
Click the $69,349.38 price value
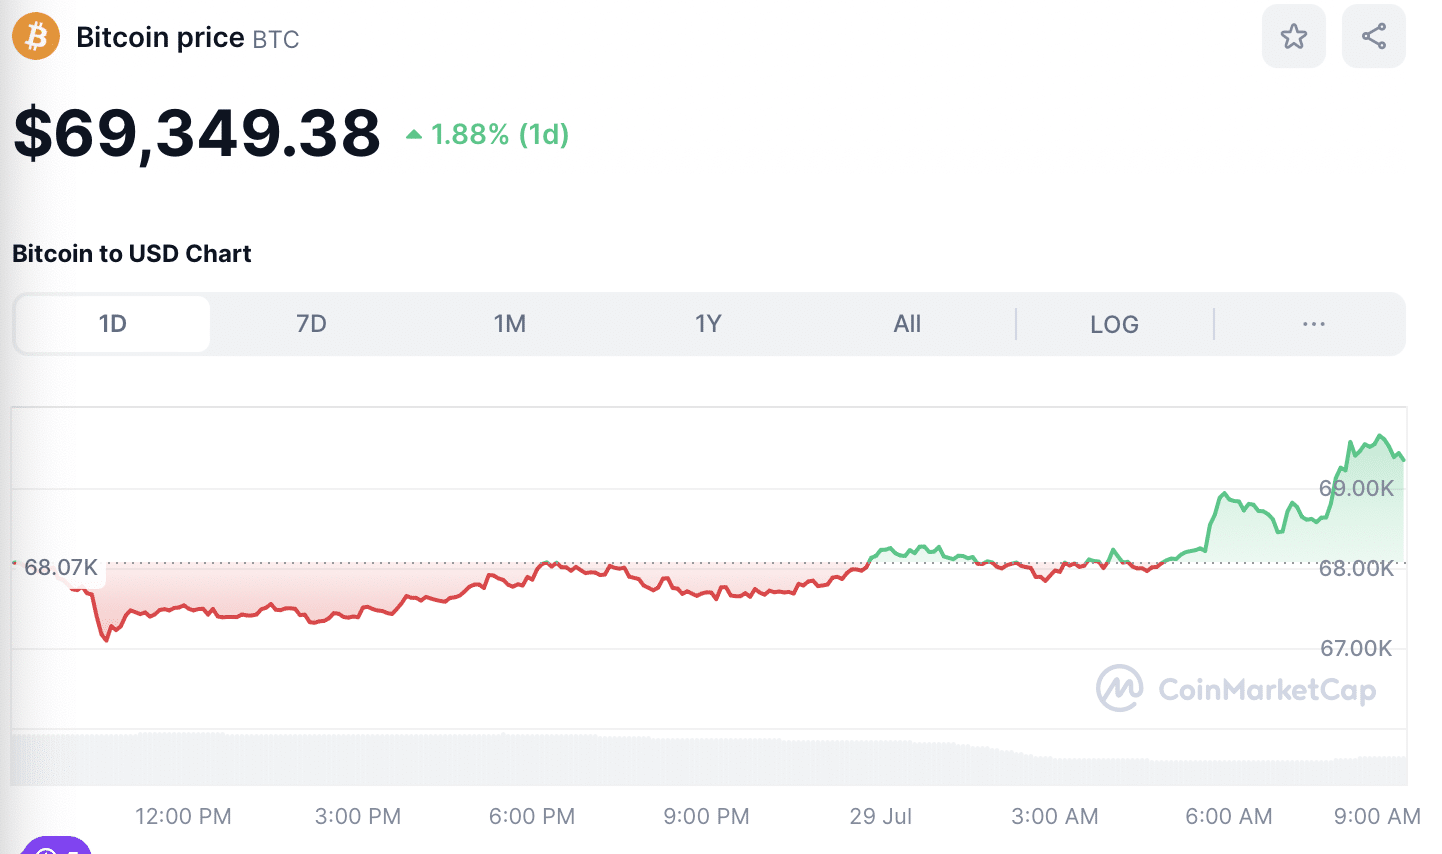click(197, 133)
